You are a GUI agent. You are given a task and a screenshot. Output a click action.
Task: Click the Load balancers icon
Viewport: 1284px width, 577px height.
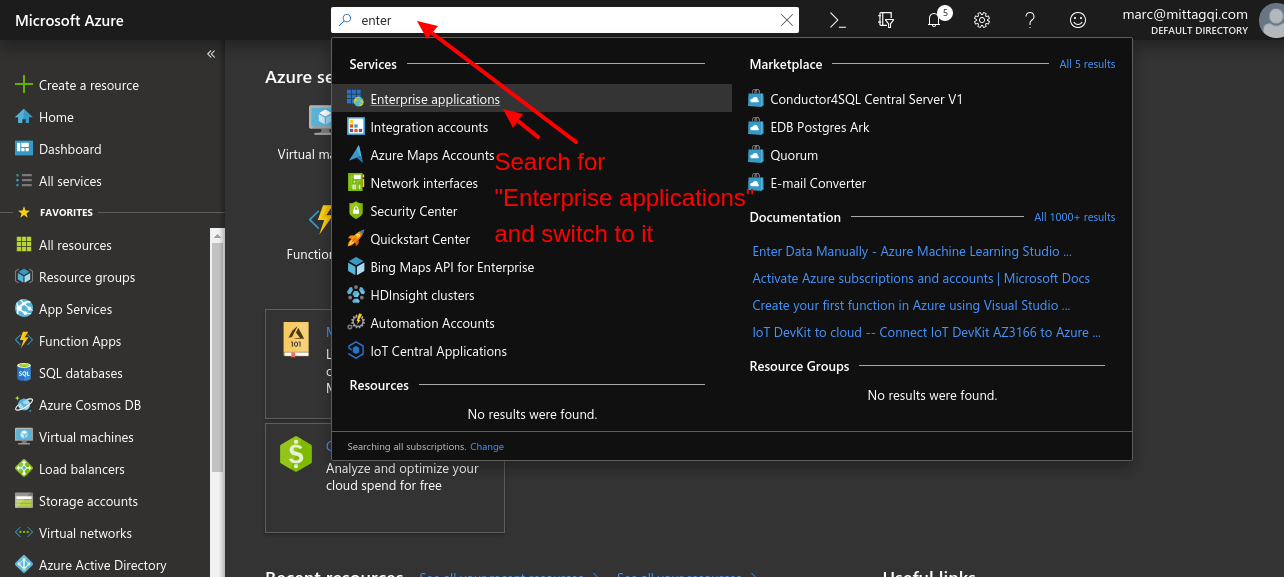(x=24, y=469)
